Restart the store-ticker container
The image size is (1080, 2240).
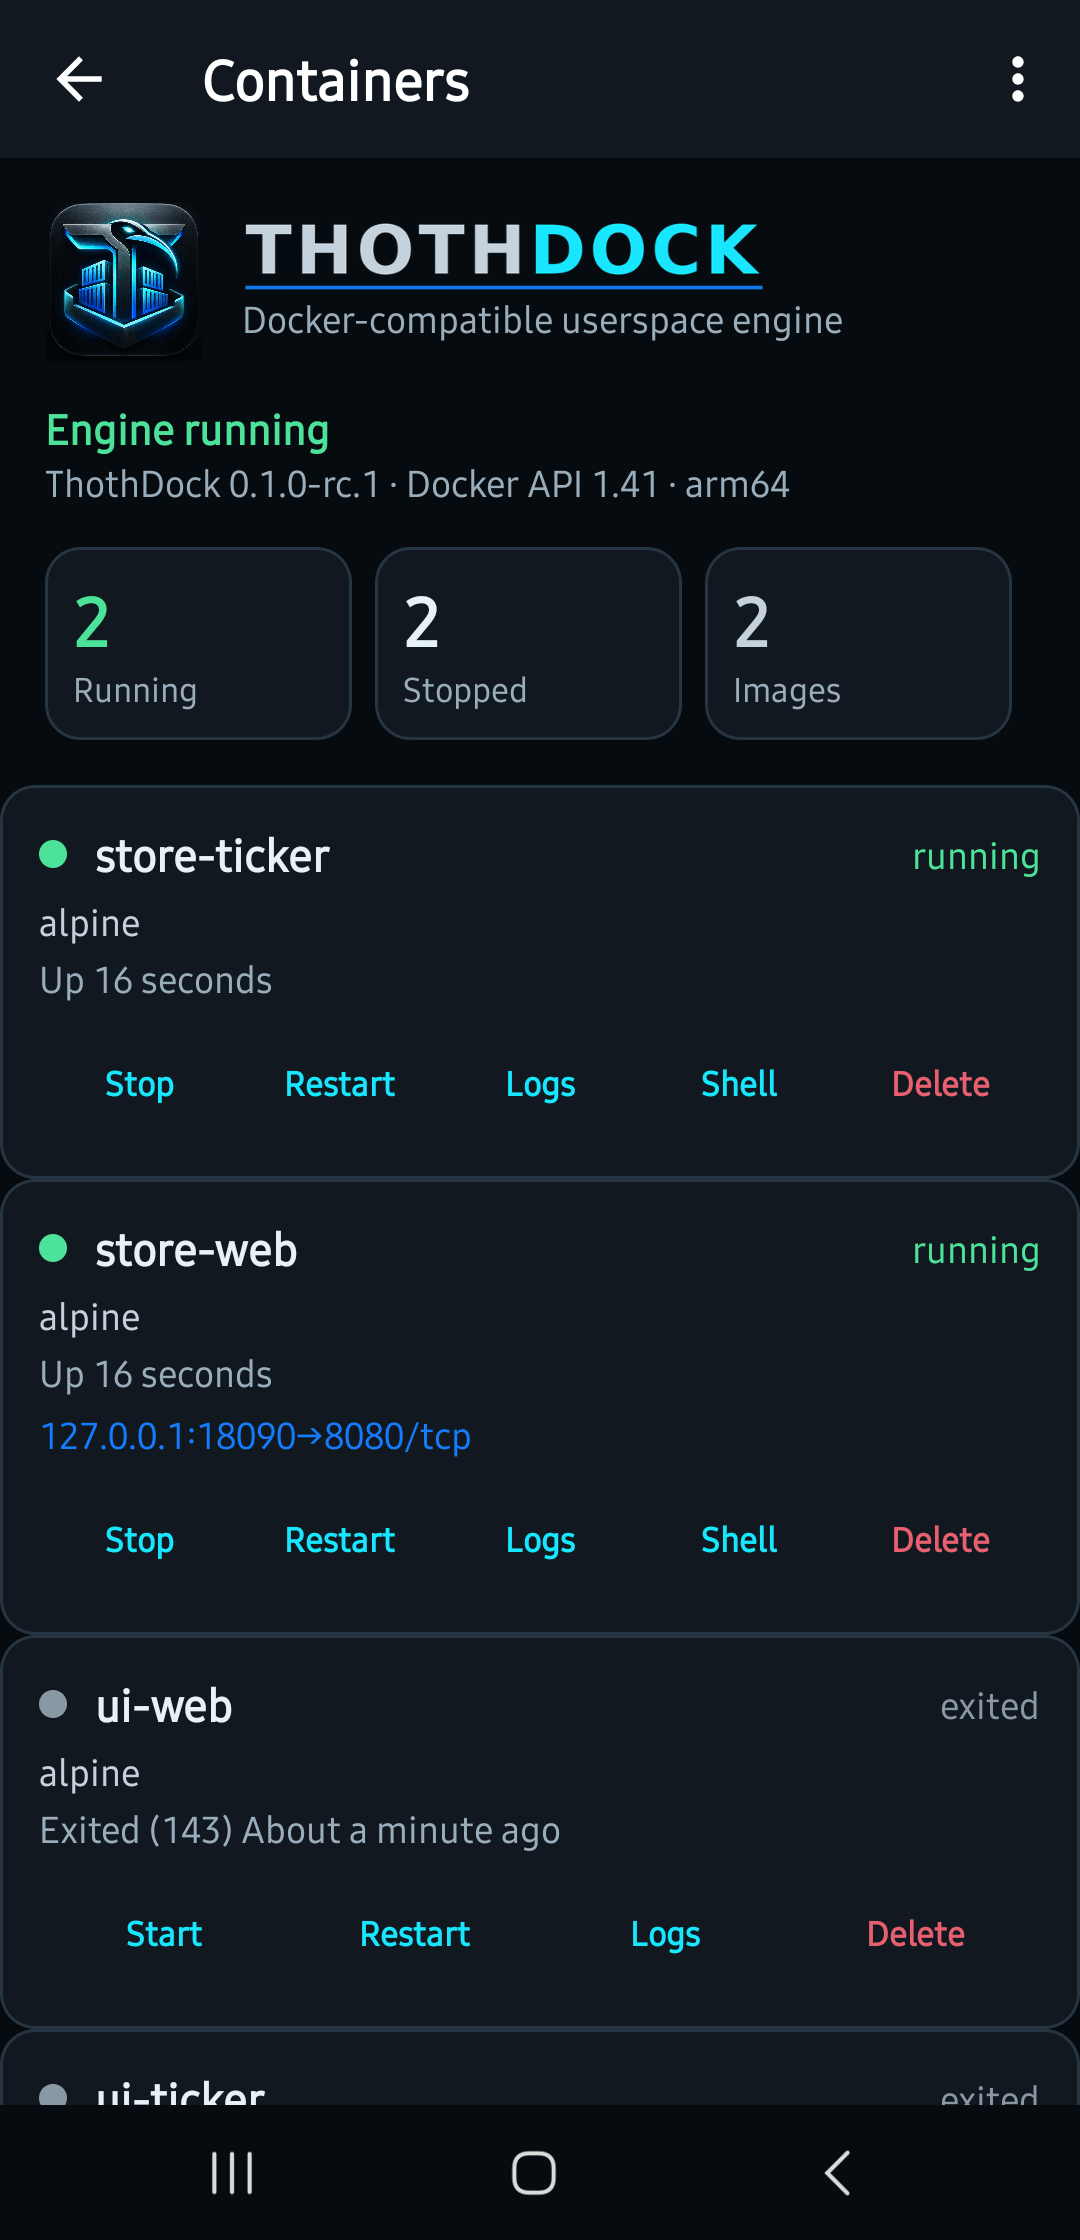[x=340, y=1084]
